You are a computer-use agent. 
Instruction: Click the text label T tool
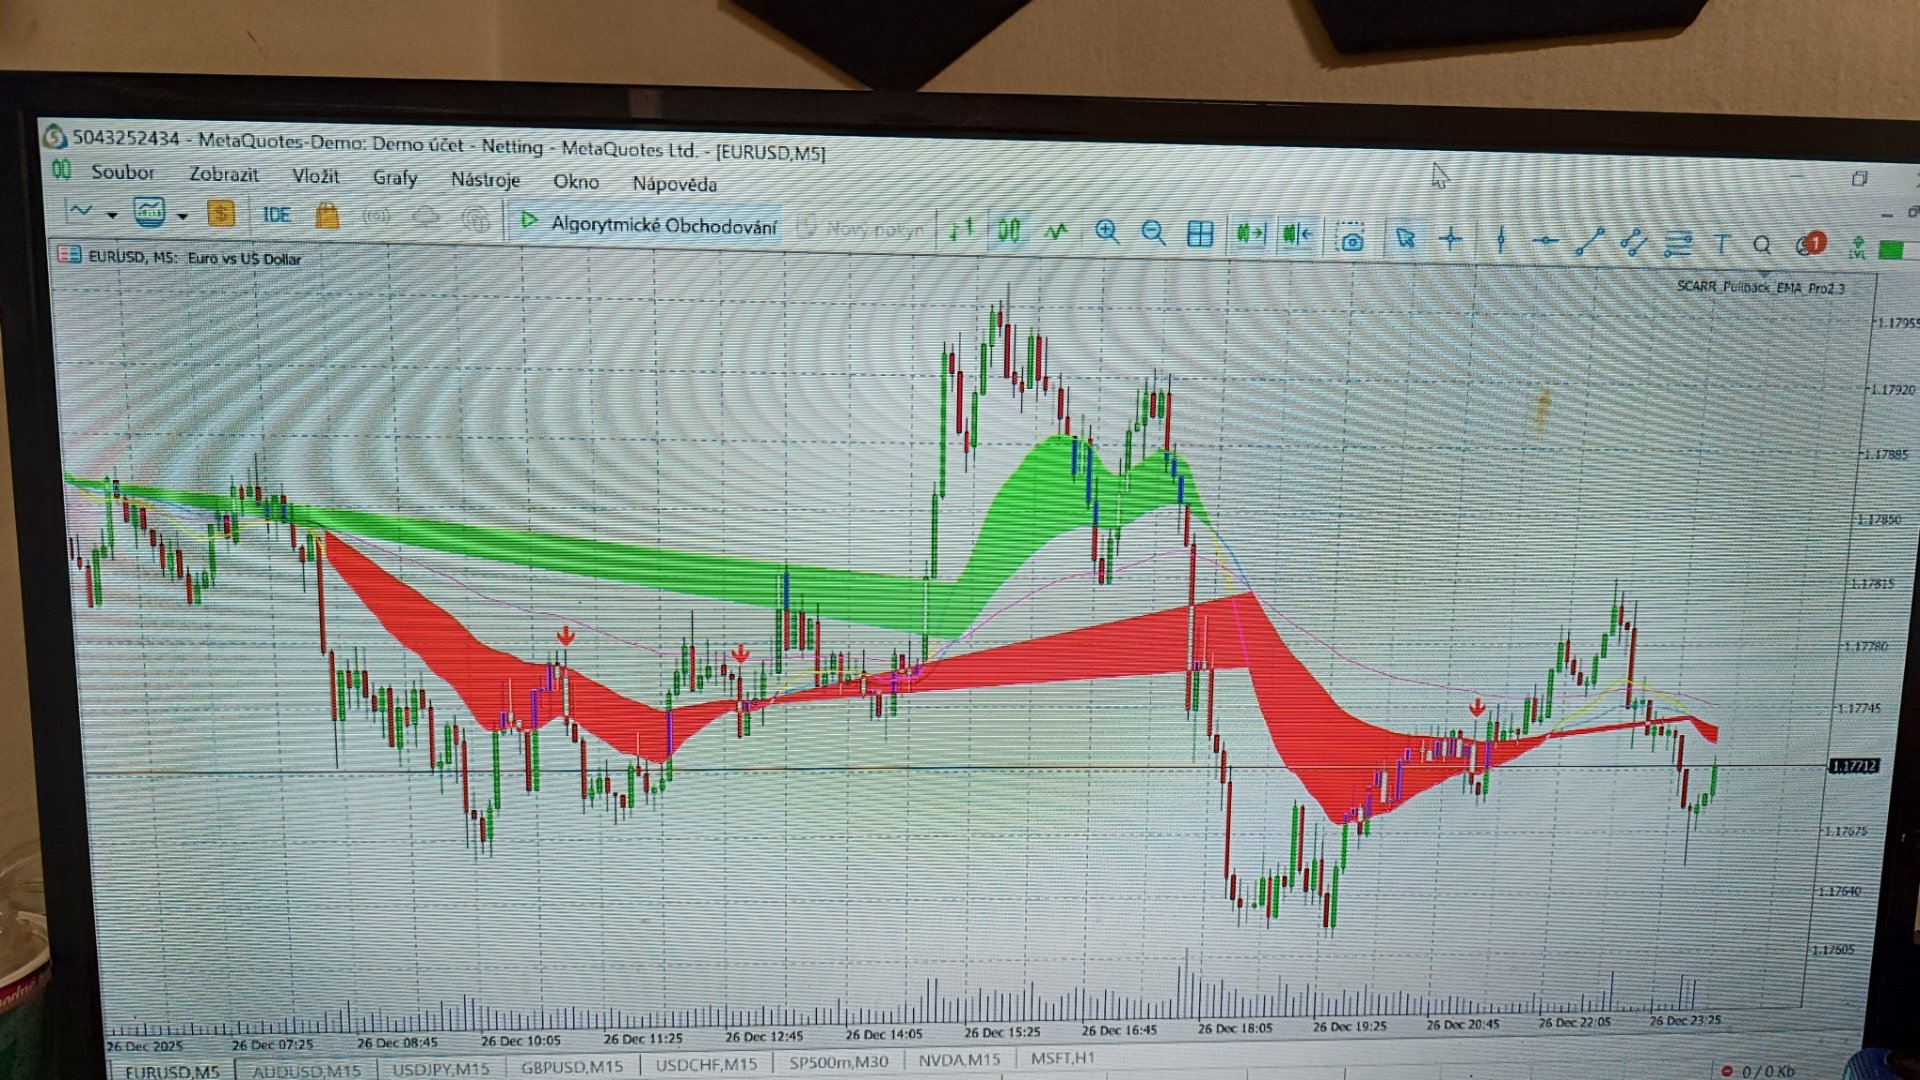1722,244
